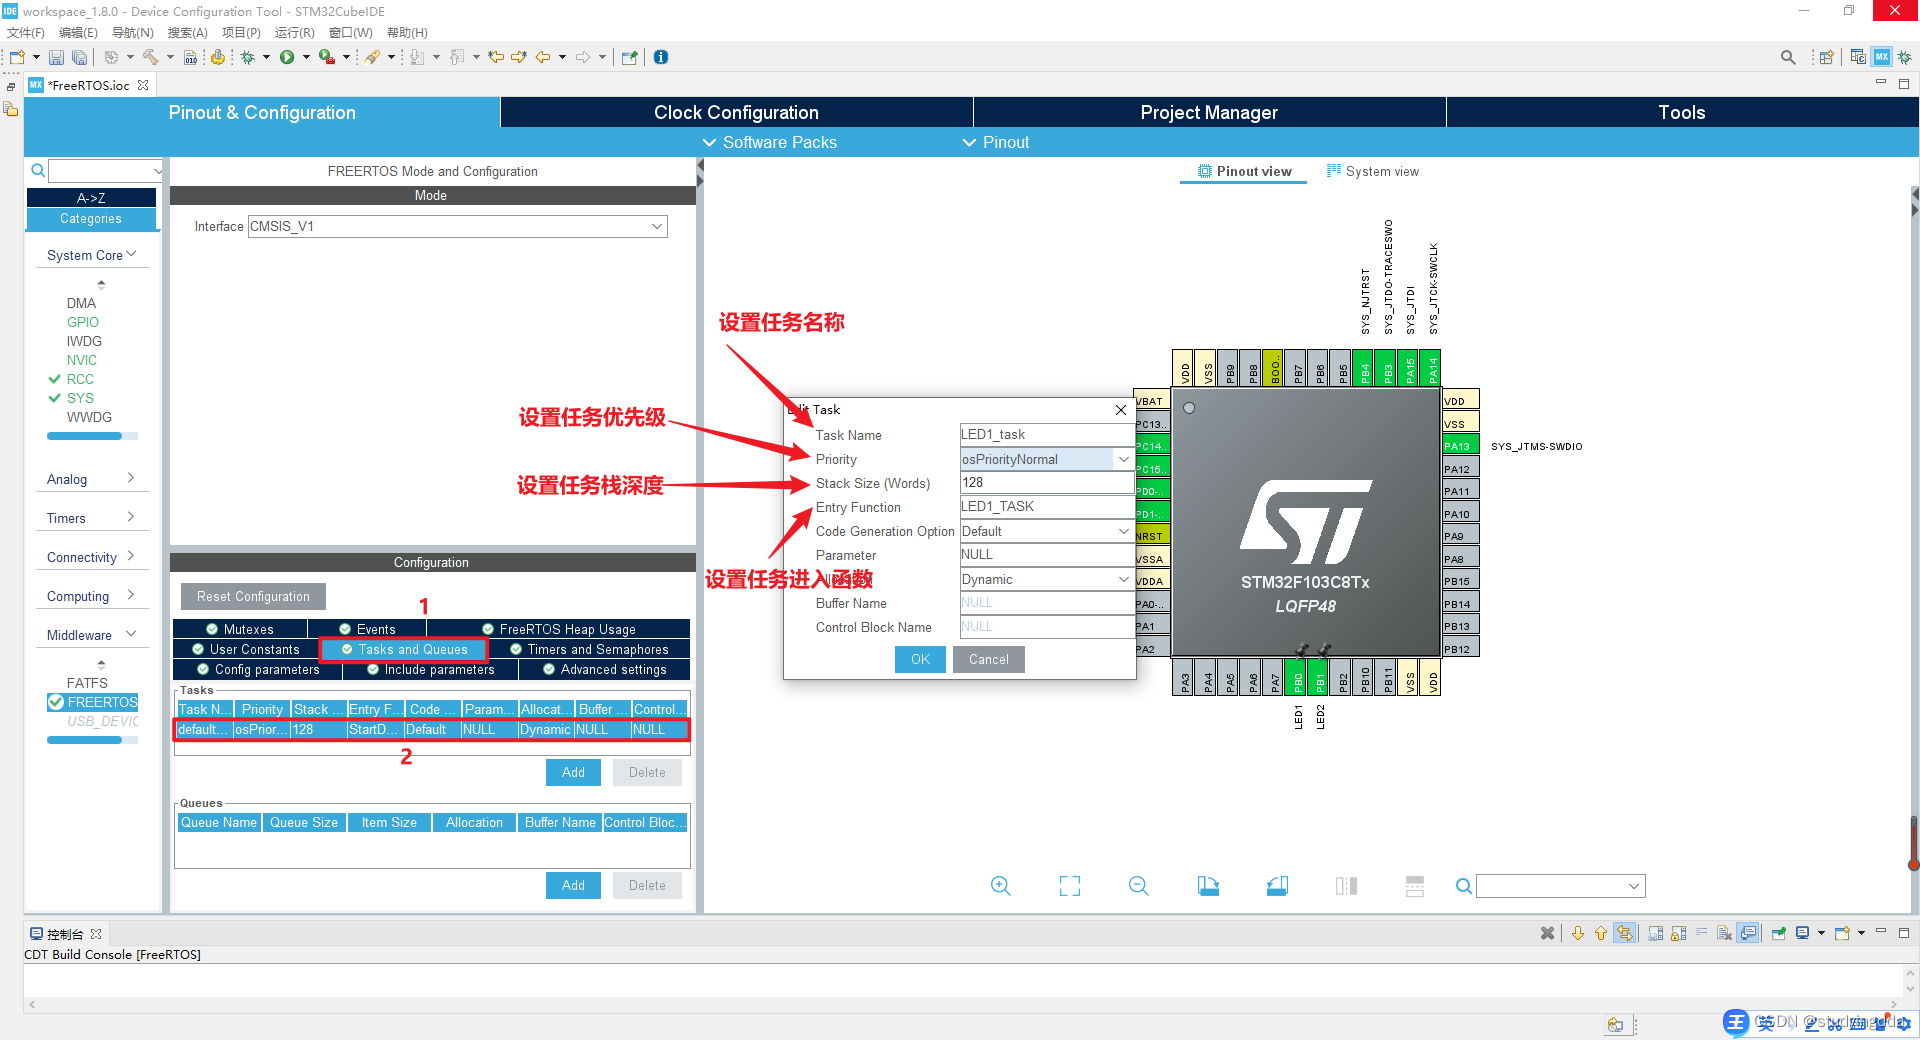The image size is (1920, 1040).
Task: Select the Config parameters tab
Action: point(258,669)
